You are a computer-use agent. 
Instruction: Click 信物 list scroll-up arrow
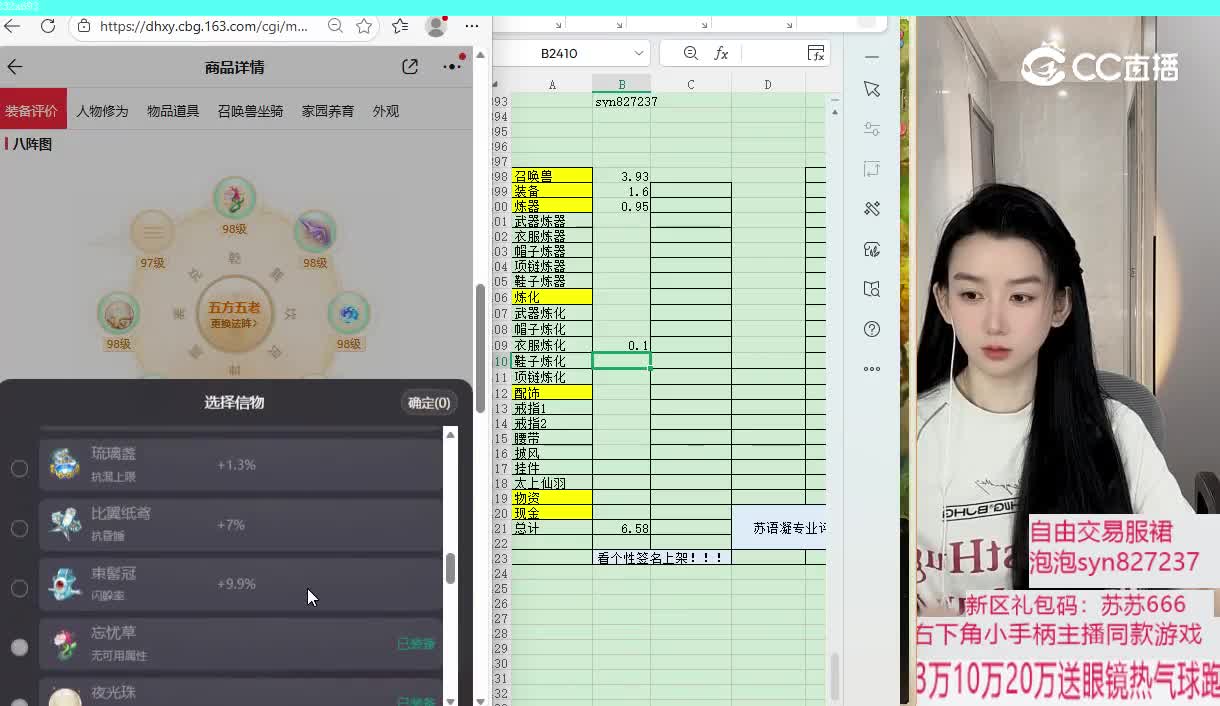450,435
